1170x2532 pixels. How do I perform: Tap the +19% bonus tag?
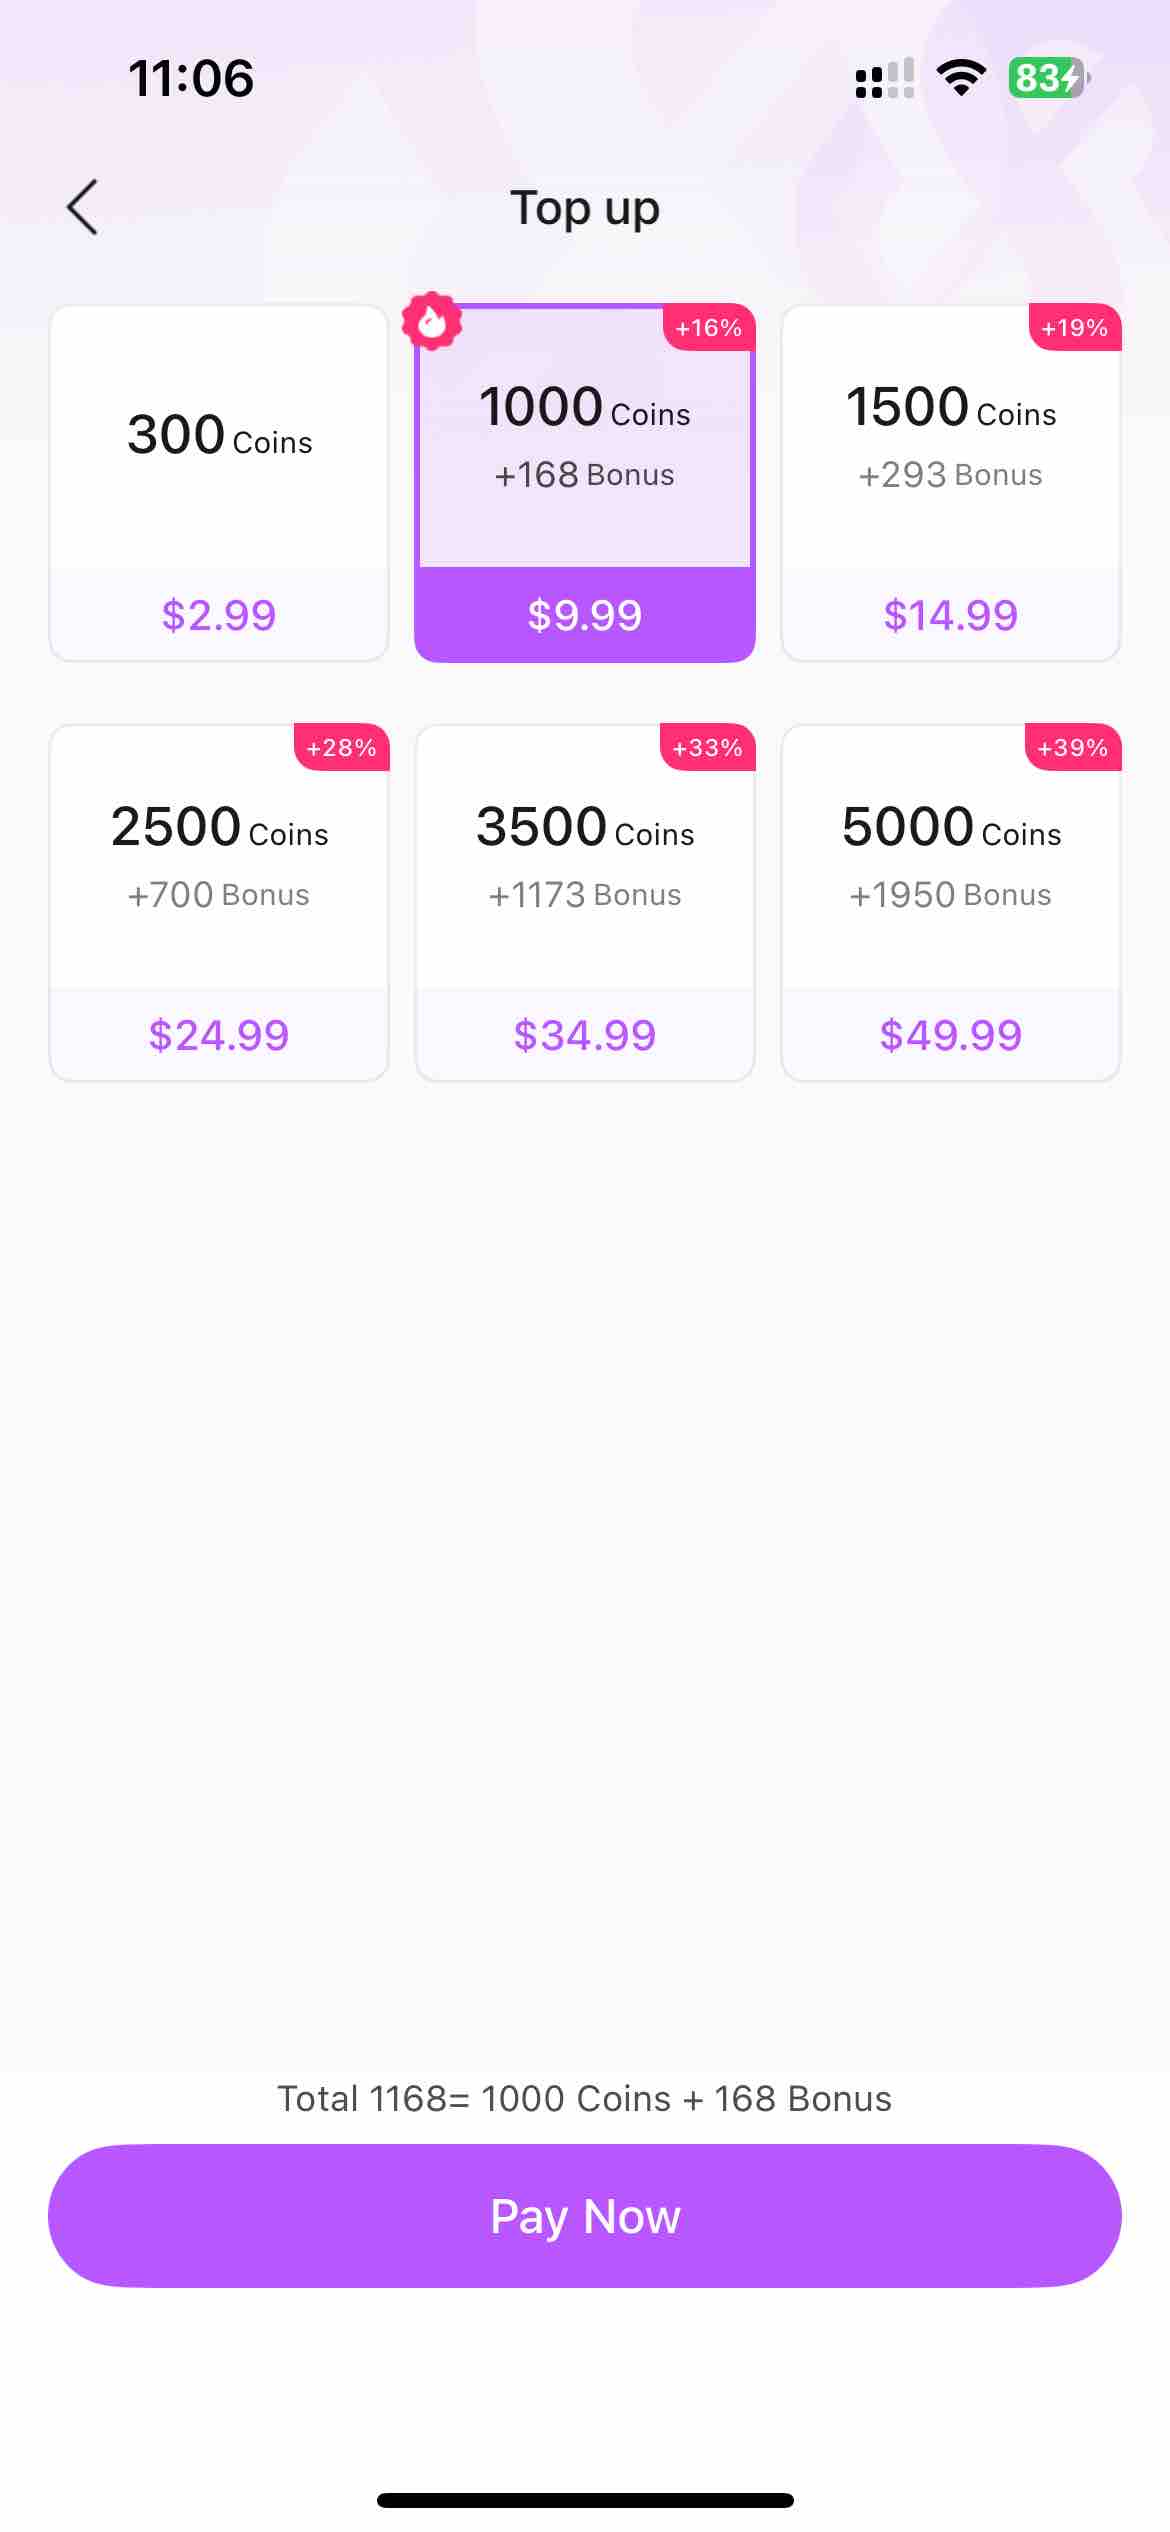click(1075, 328)
